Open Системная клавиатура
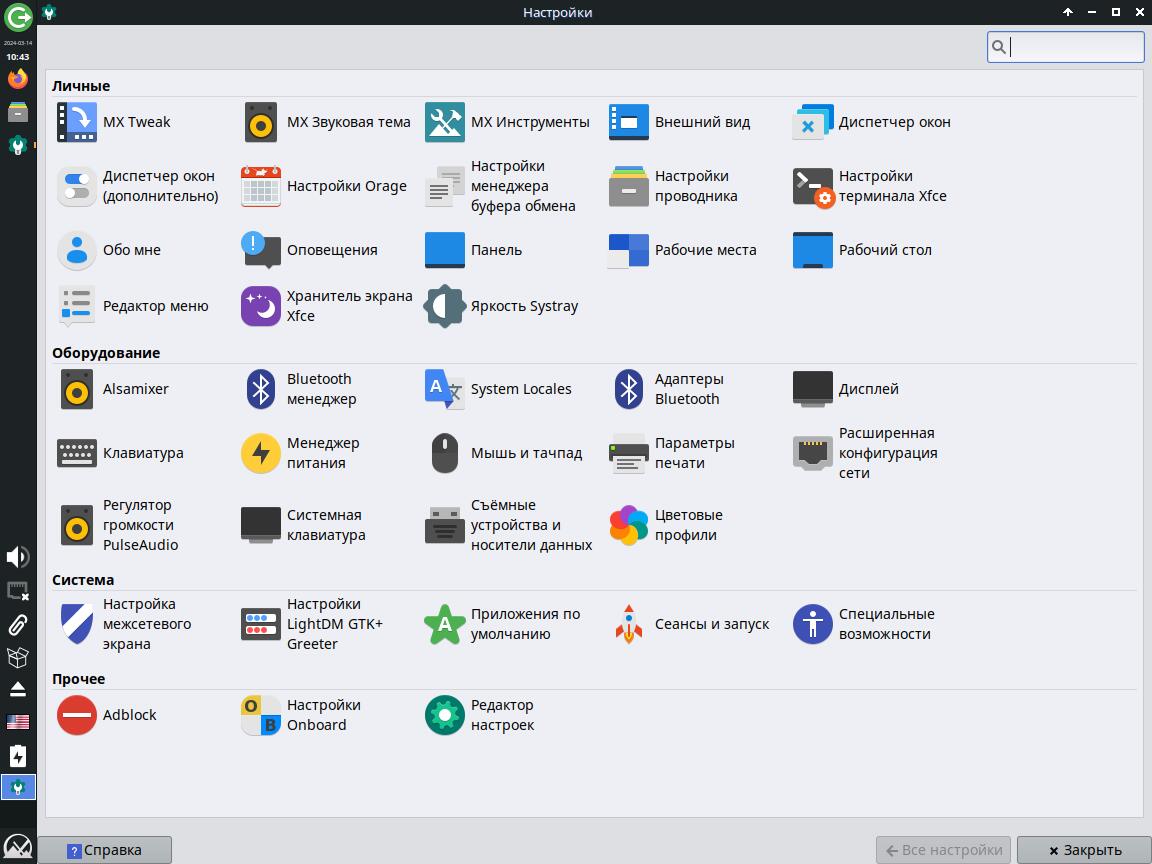Screen dimensions: 1152x864 303,525
